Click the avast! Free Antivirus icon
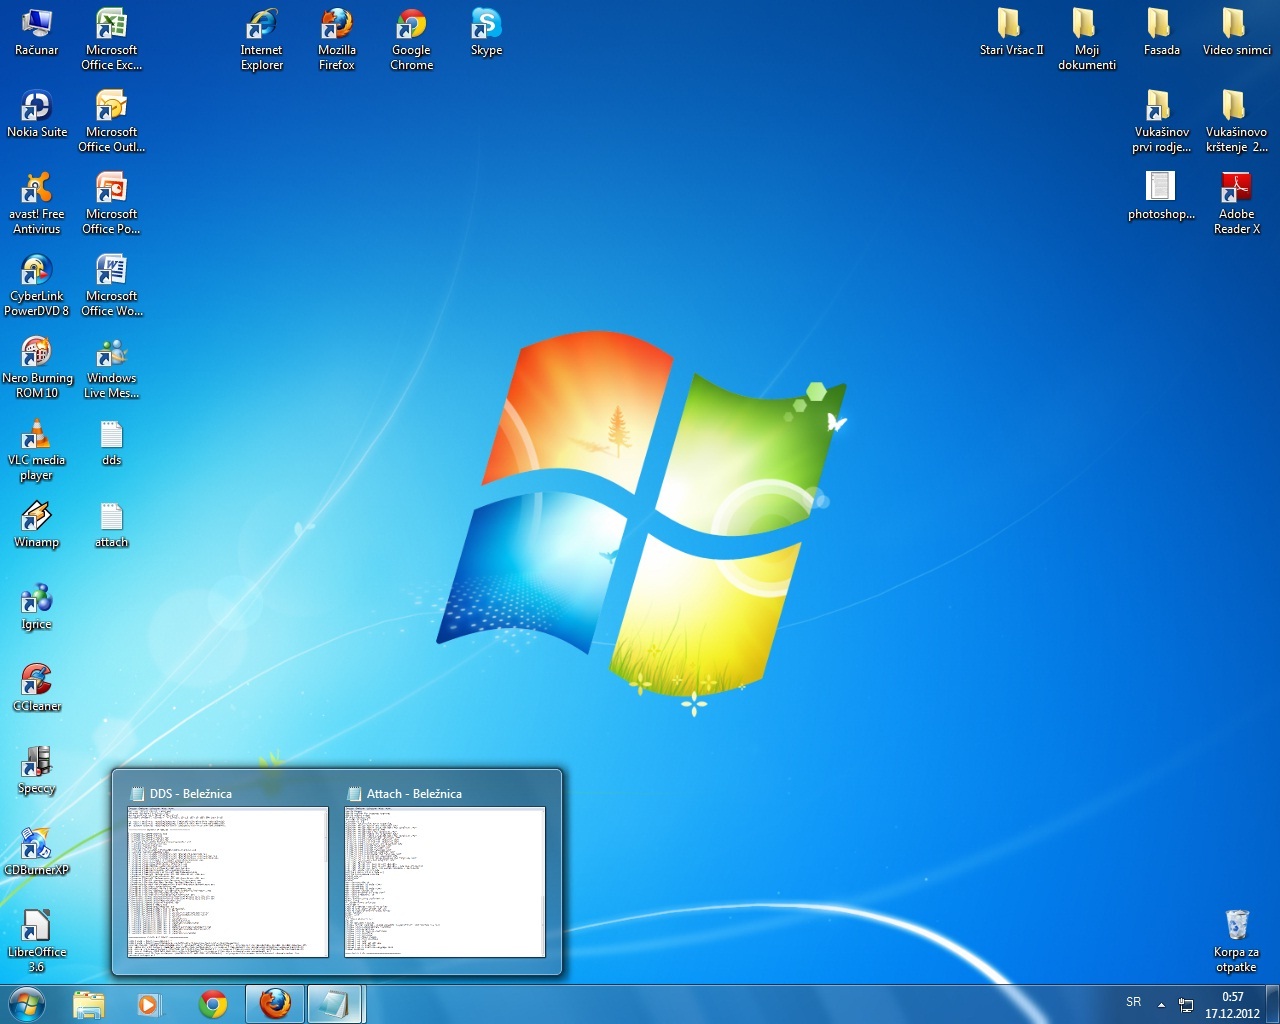The height and width of the screenshot is (1024, 1280). pyautogui.click(x=36, y=189)
